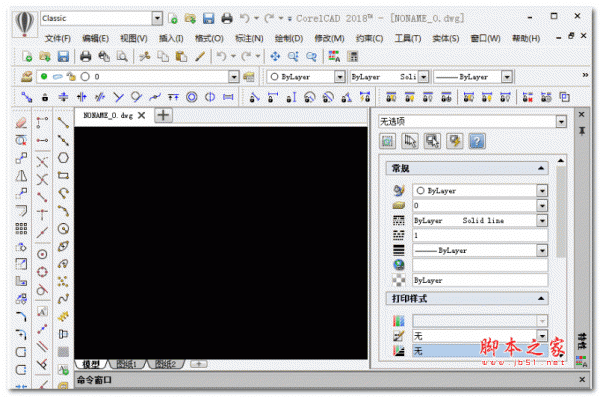Toggle the layer lock icon in layer bar

pos(71,77)
